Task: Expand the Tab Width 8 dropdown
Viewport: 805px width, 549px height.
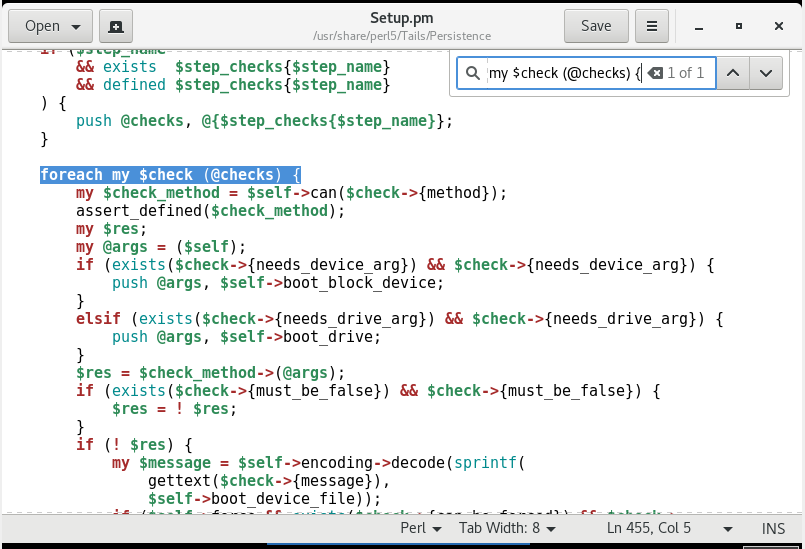Action: [508, 528]
